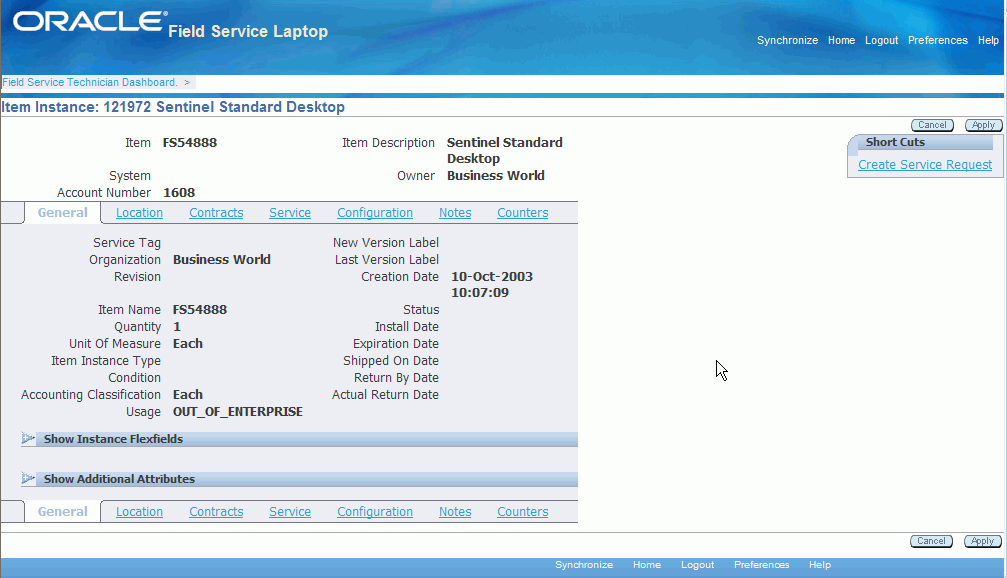This screenshot has height=578, width=1007.
Task: Open Help in footer bar
Action: [x=819, y=565]
